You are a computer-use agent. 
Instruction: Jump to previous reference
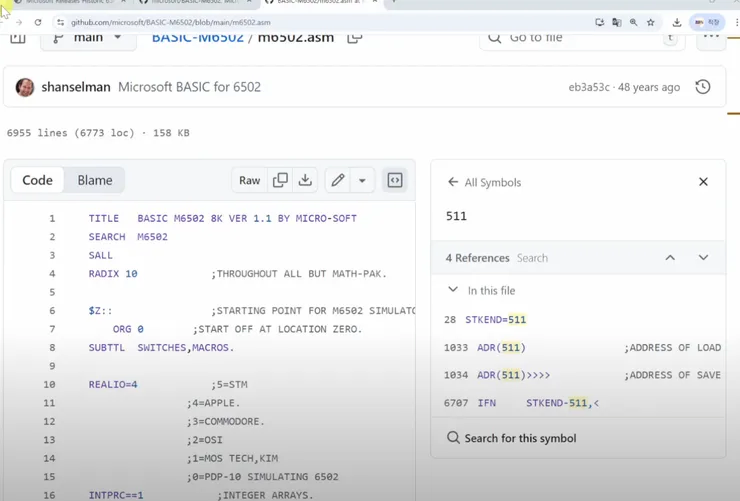(670, 258)
